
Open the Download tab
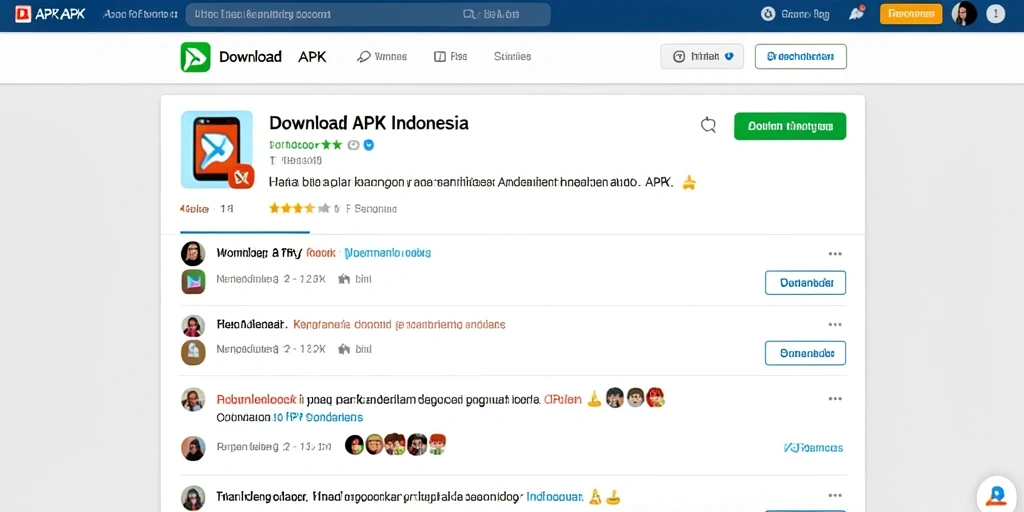click(250, 57)
